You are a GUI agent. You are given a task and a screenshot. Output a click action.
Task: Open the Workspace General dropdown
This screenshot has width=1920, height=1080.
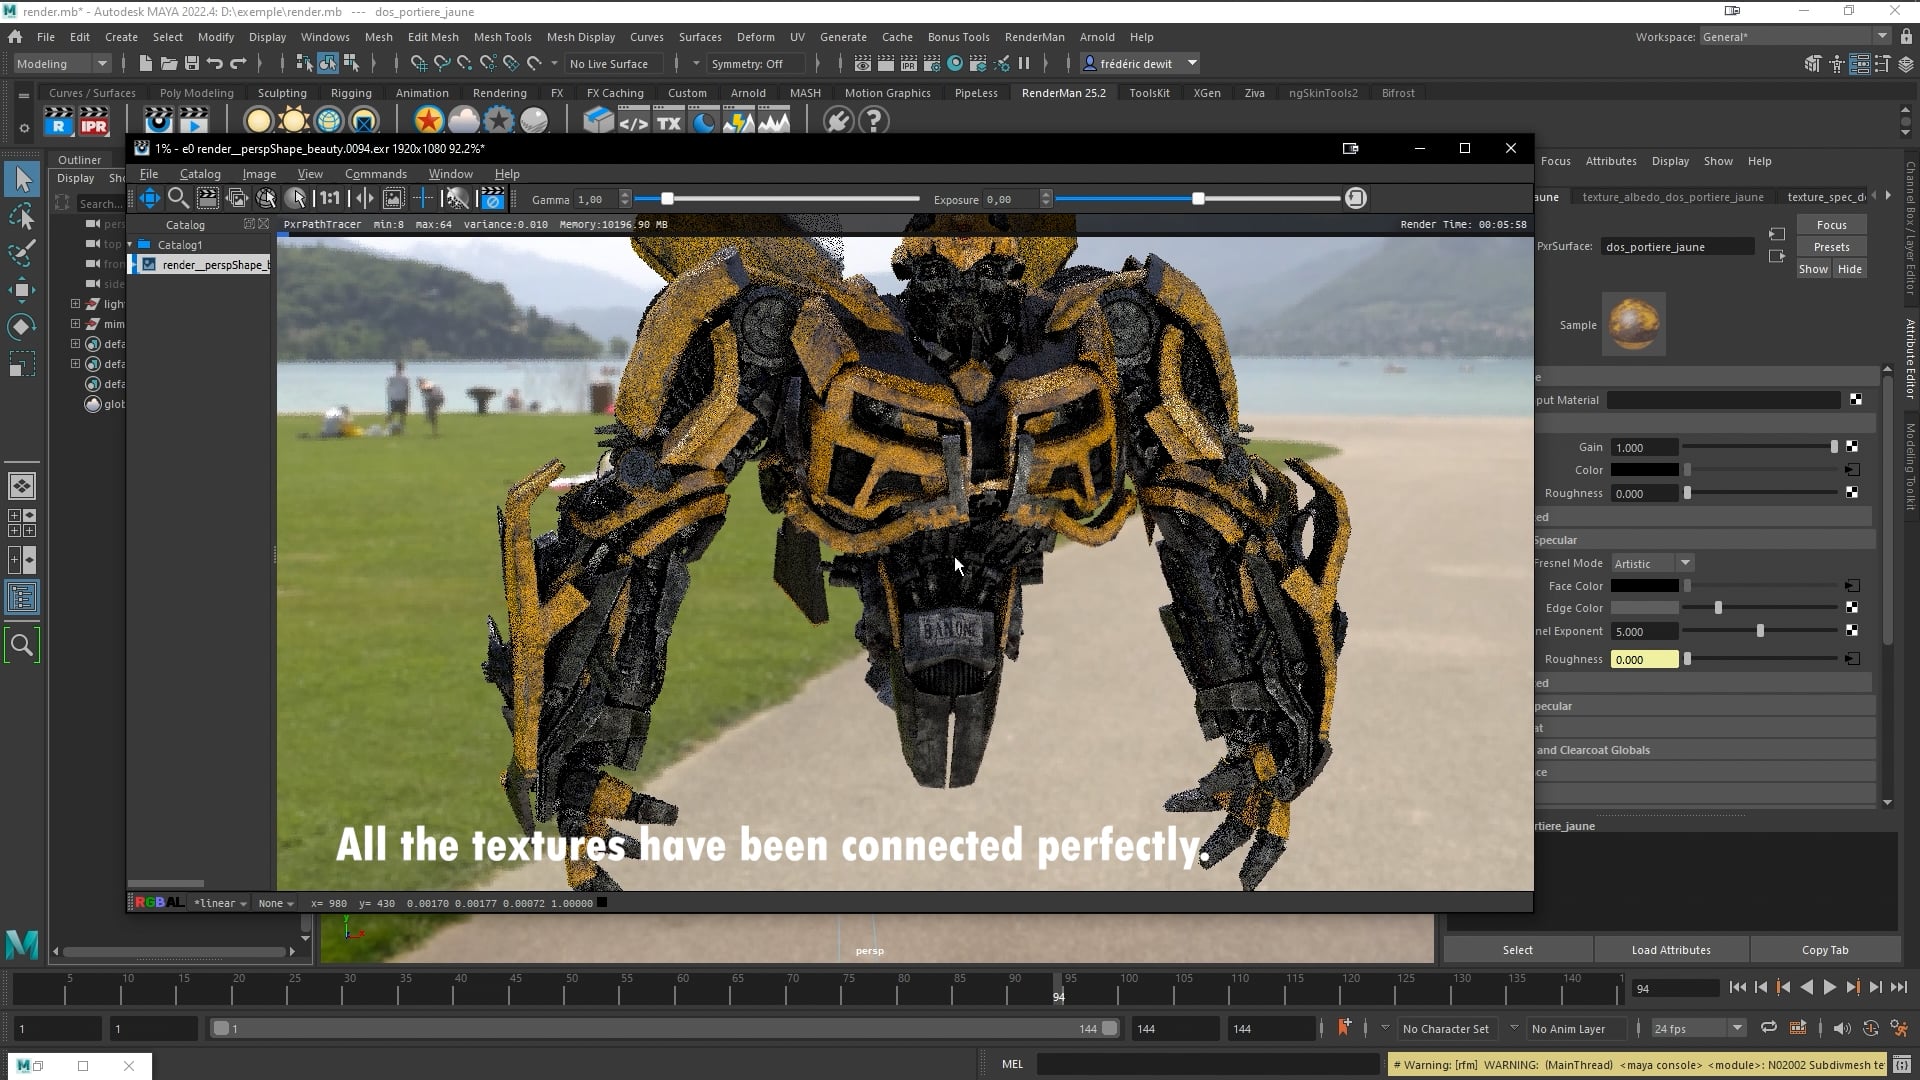tap(1795, 37)
